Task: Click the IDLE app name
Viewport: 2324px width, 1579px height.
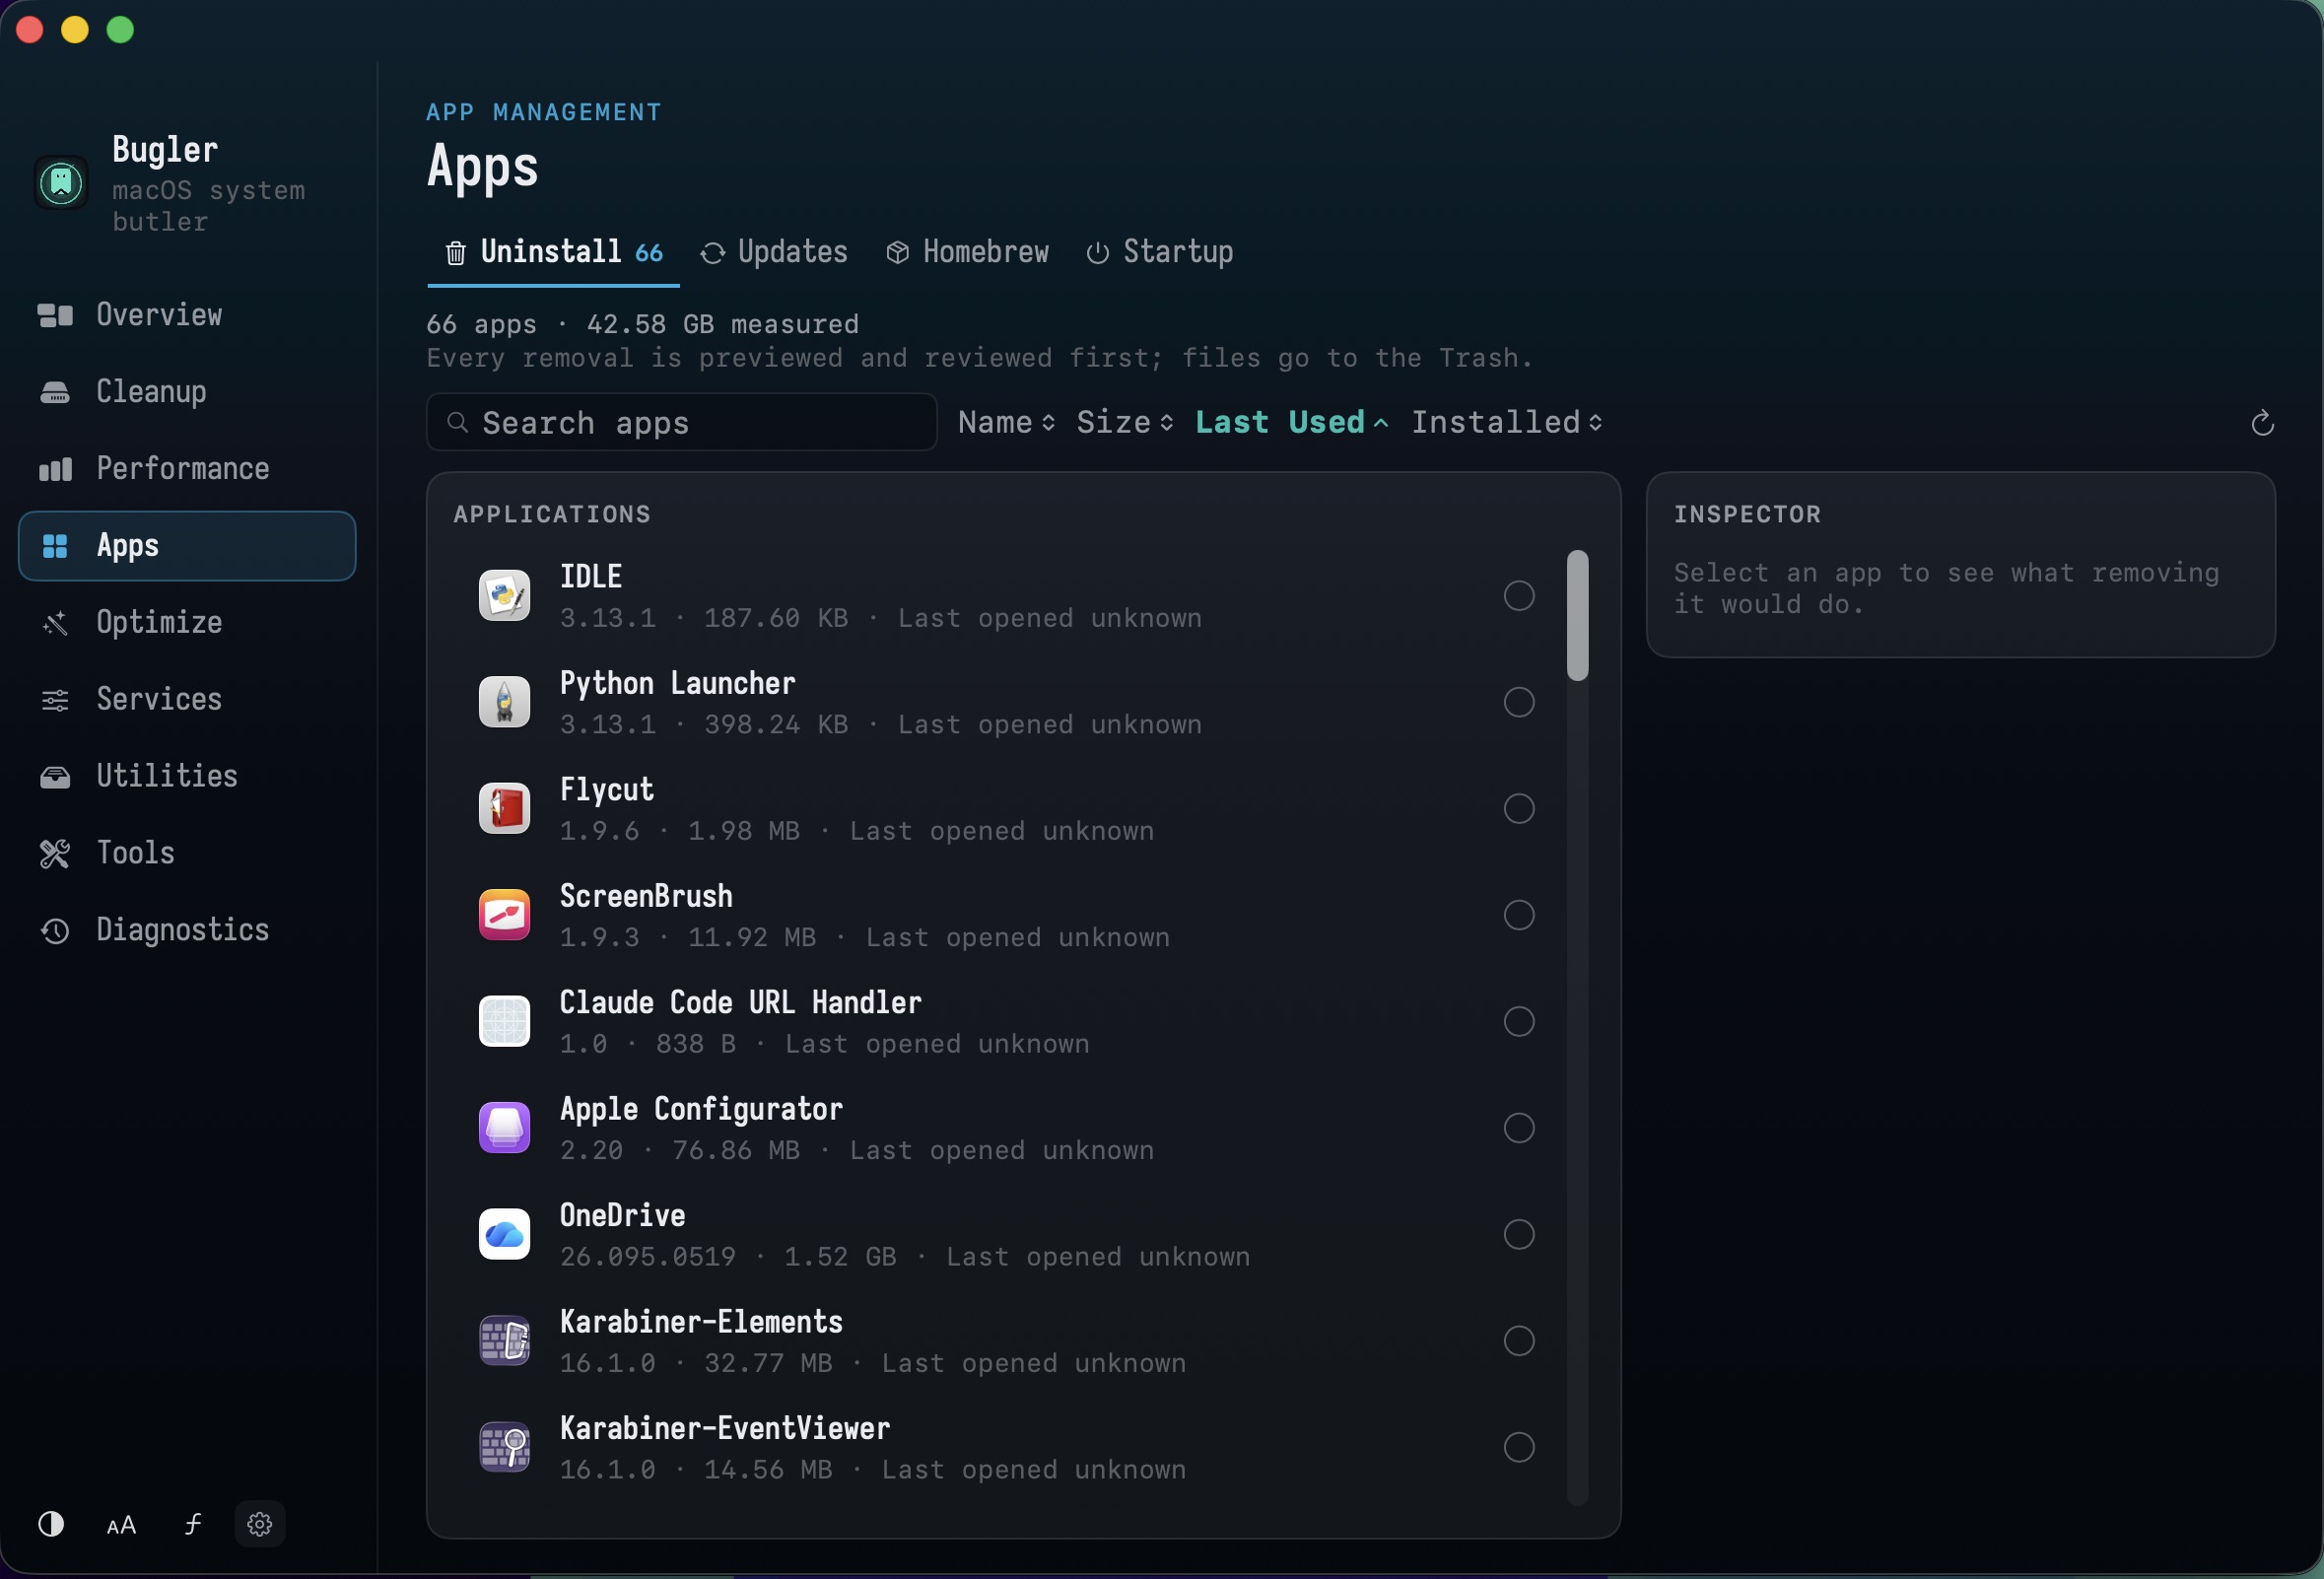Action: (591, 577)
